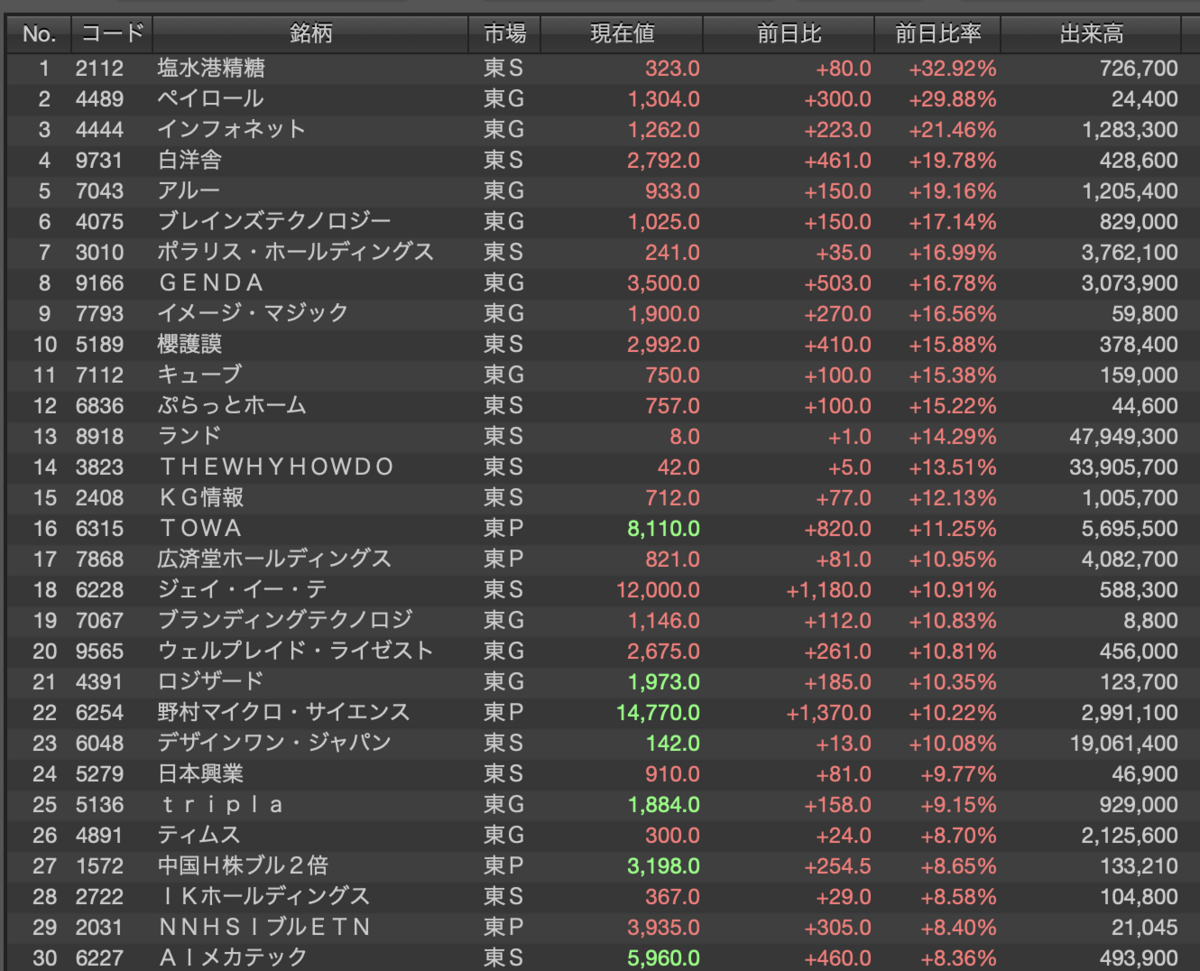The image size is (1200, 971).
Task: Select ＴＨＥＷＨＹＨＯＷＤＯ in the list
Action: pyautogui.click(x=276, y=467)
